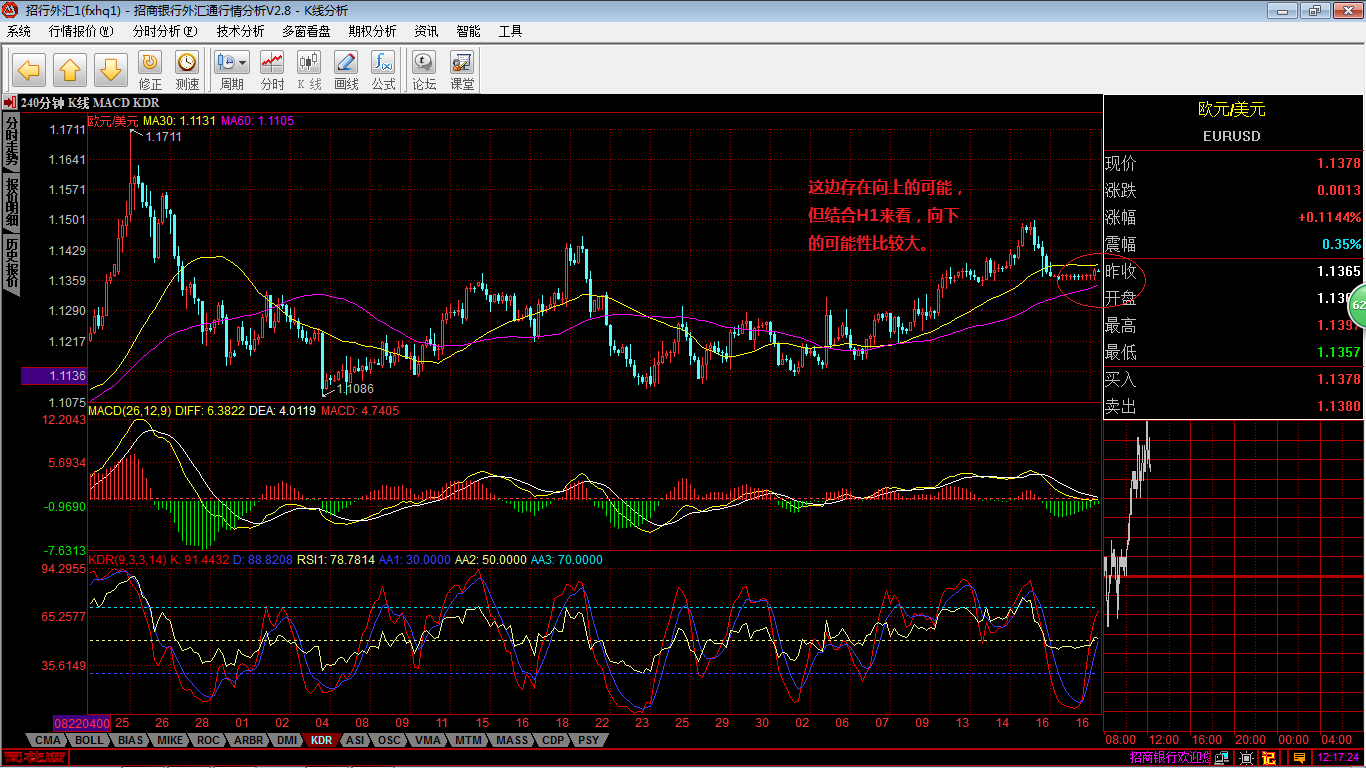Click the left arrow back button
1366x768 pixels.
pyautogui.click(x=29, y=70)
